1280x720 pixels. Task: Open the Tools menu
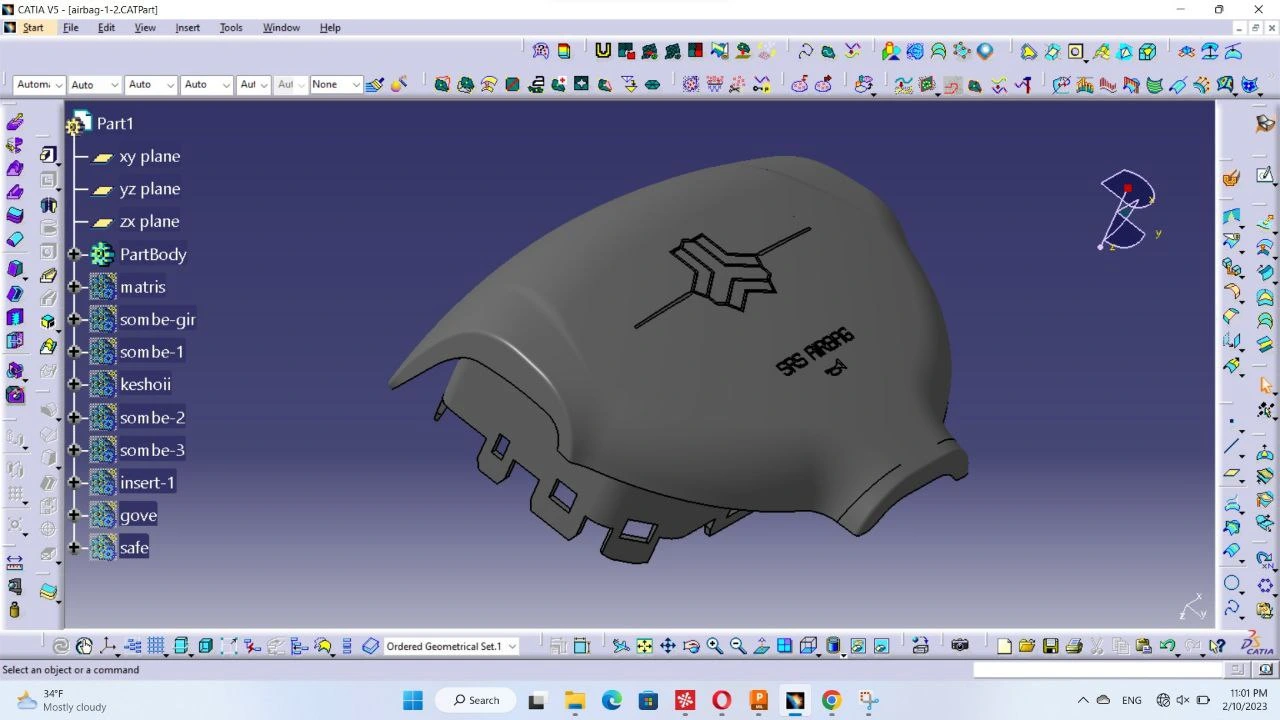[231, 27]
